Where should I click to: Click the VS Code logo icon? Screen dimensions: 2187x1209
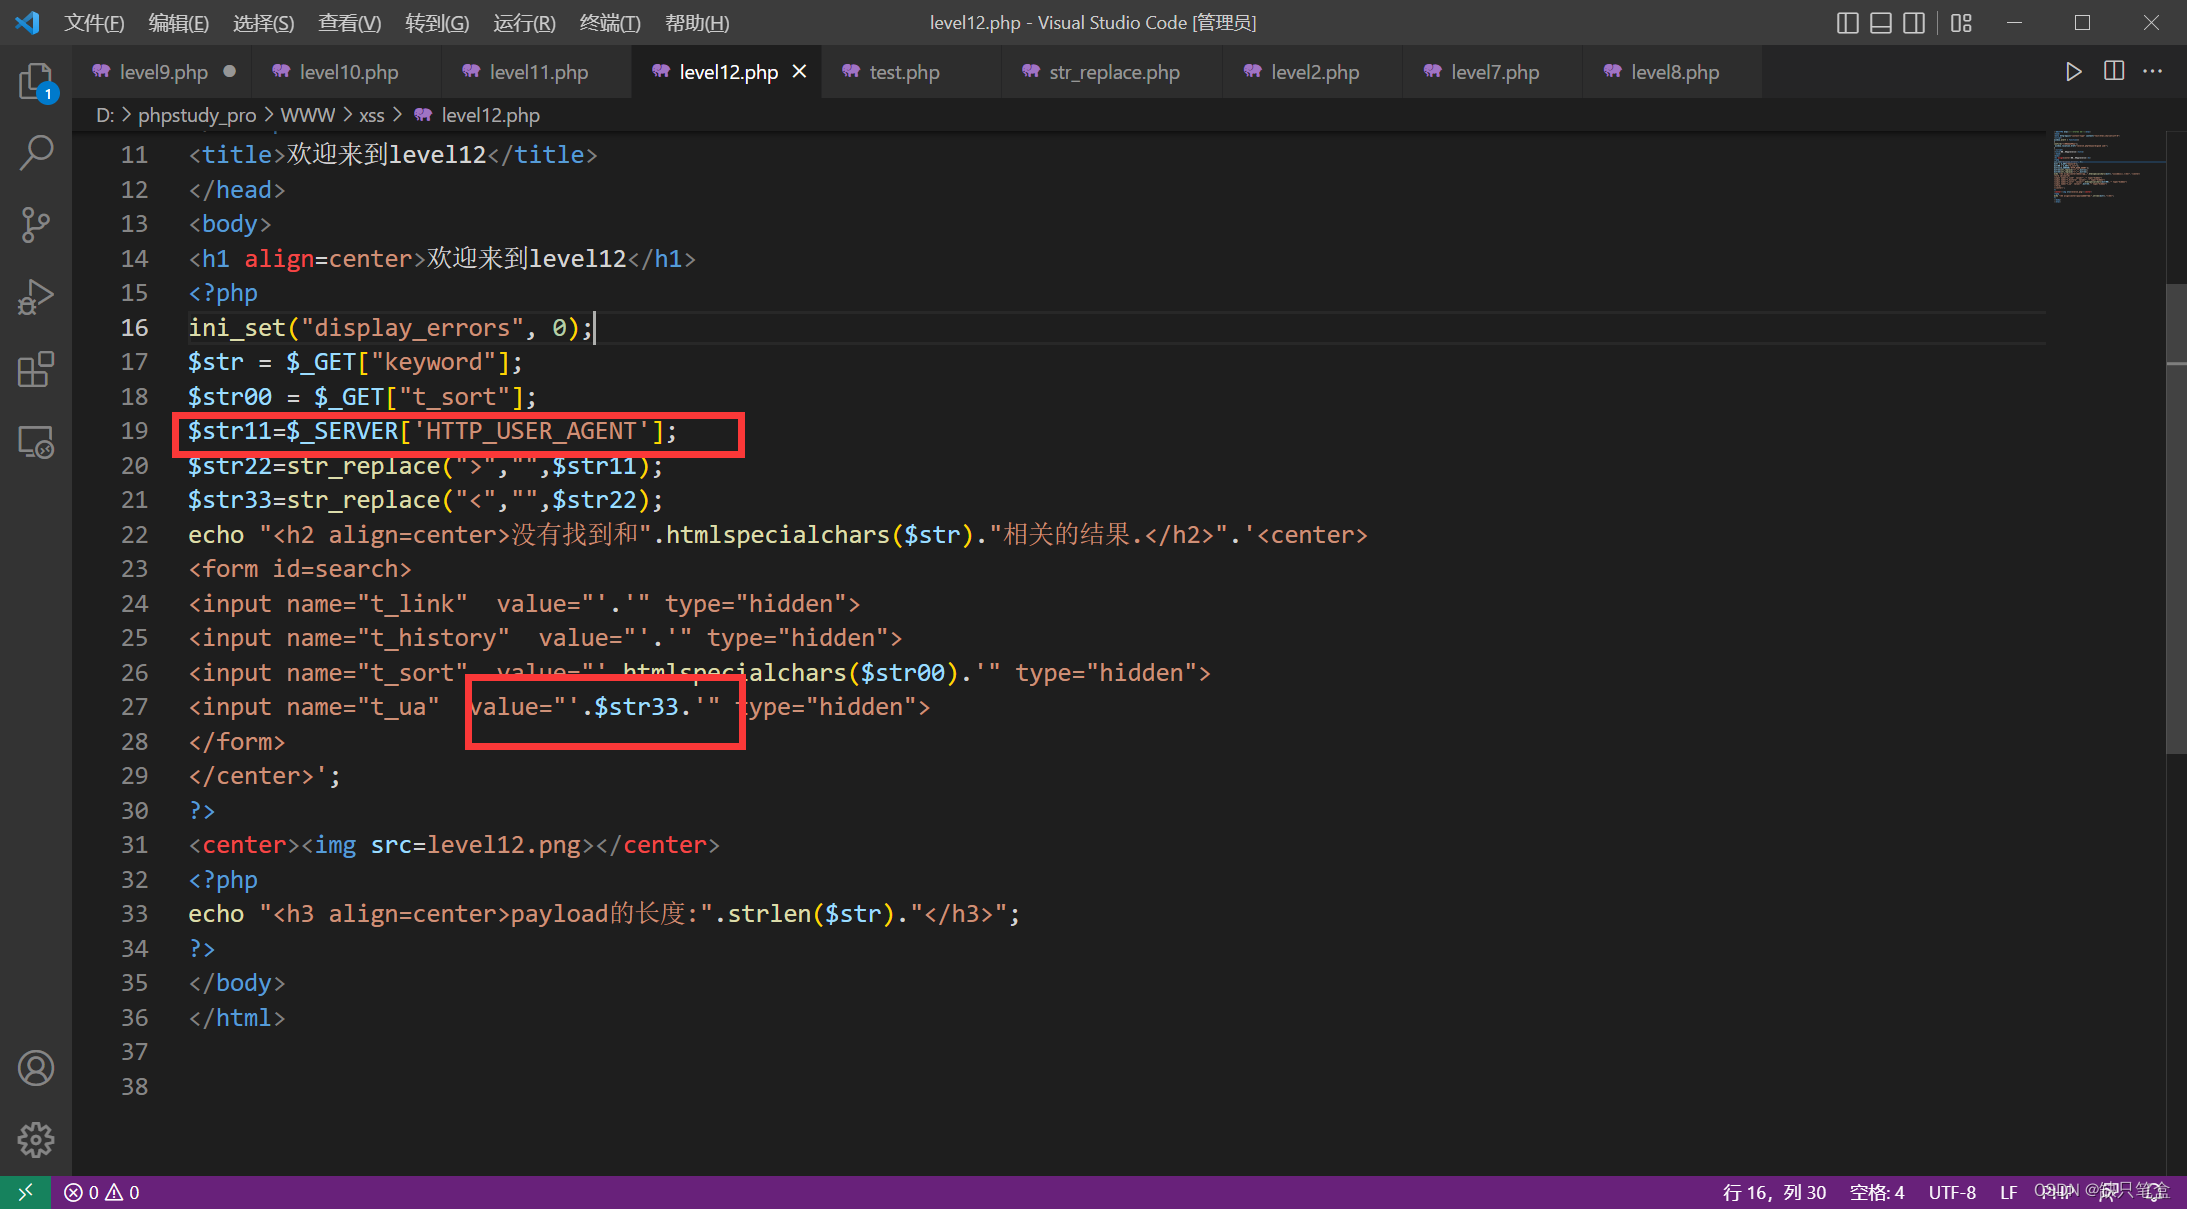pyautogui.click(x=28, y=22)
